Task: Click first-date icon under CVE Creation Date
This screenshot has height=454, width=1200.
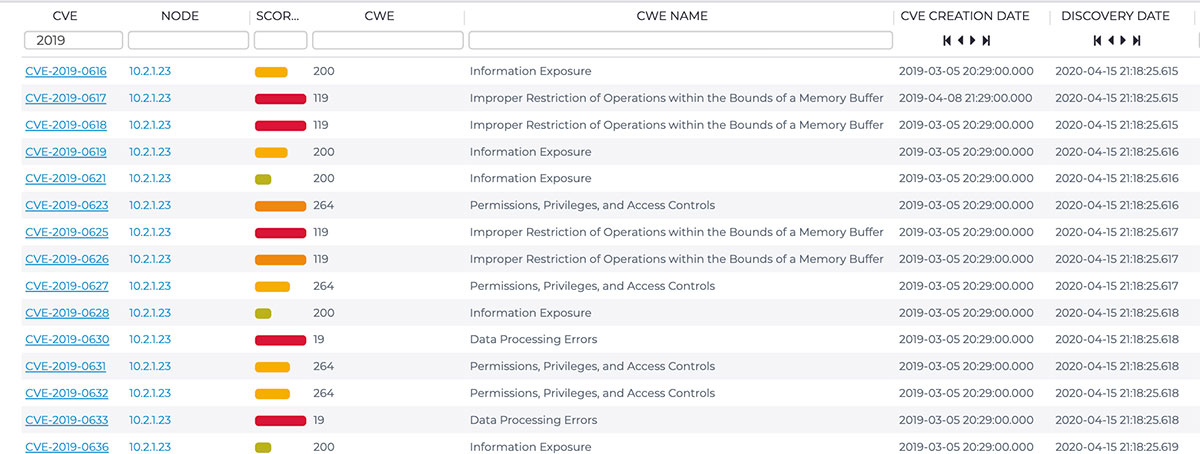Action: coord(947,41)
